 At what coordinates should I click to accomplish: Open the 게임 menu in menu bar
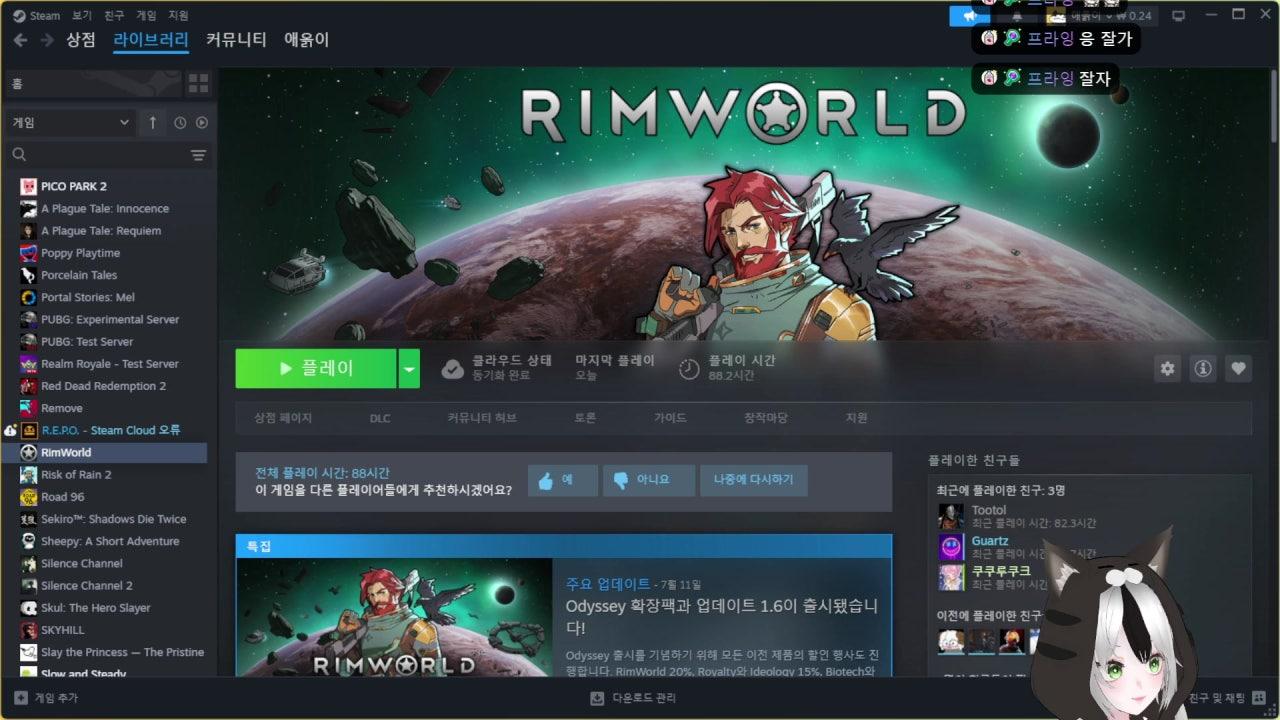(146, 15)
